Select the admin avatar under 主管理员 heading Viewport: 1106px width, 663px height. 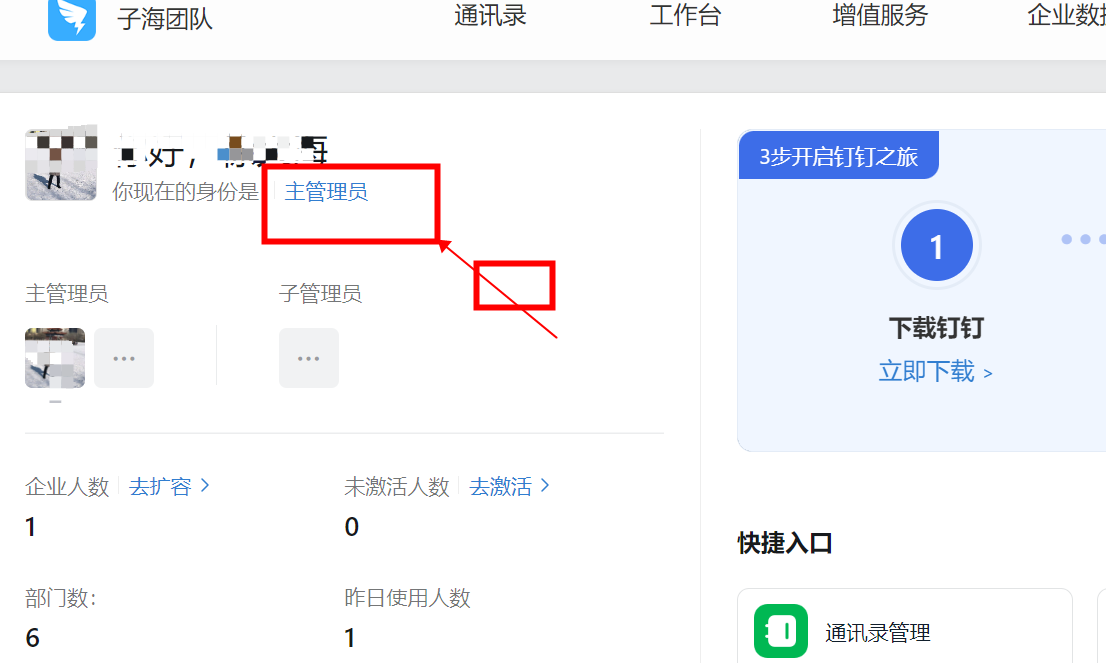click(x=55, y=358)
